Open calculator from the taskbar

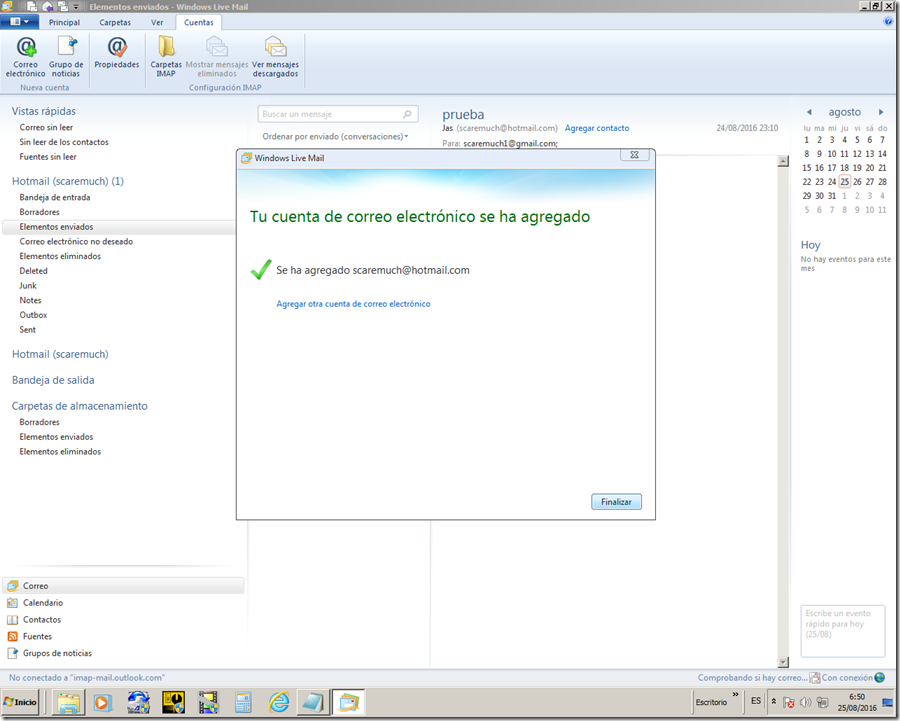pyautogui.click(x=243, y=702)
